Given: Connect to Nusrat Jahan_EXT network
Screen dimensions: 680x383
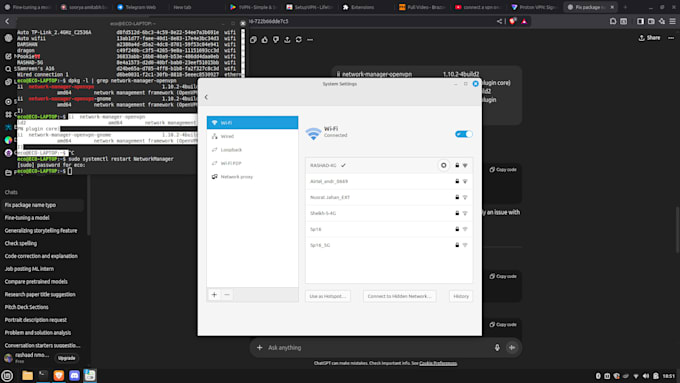Looking at the screenshot, I should coord(389,197).
